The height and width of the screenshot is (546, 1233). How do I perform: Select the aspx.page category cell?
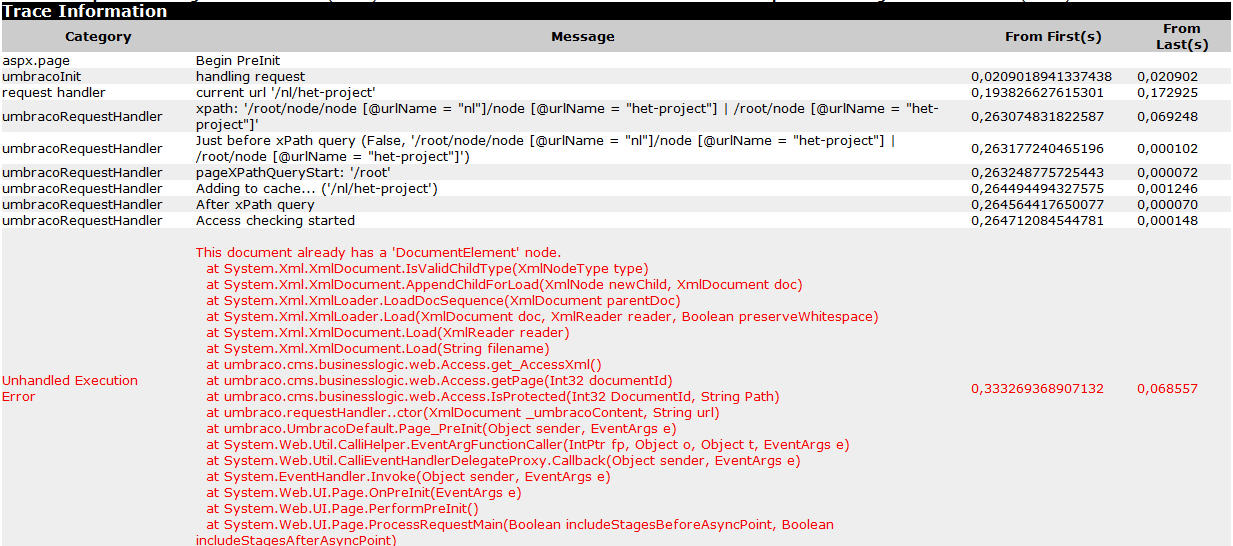36,60
